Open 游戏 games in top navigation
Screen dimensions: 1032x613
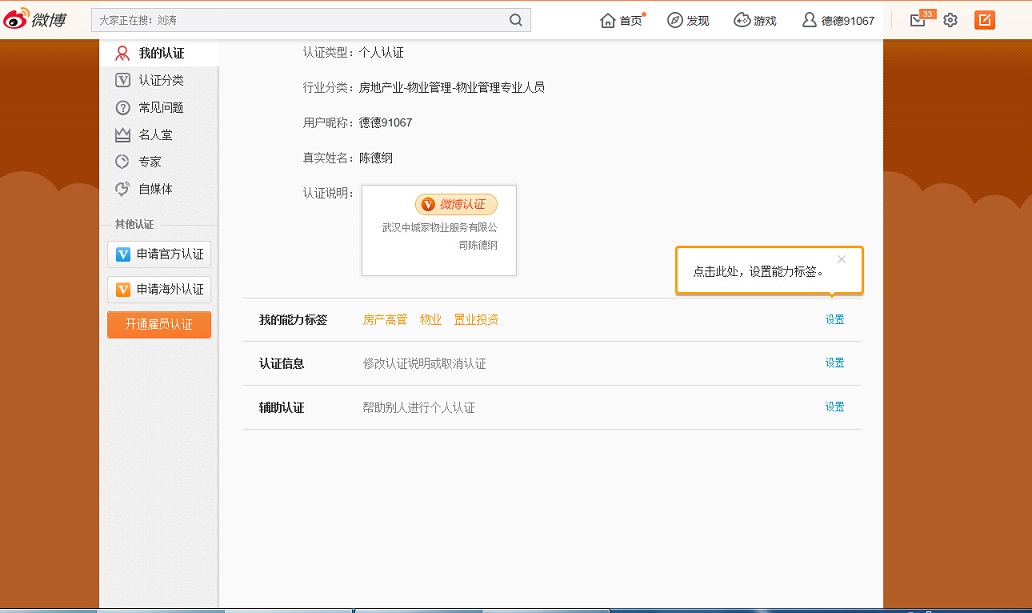click(x=755, y=20)
